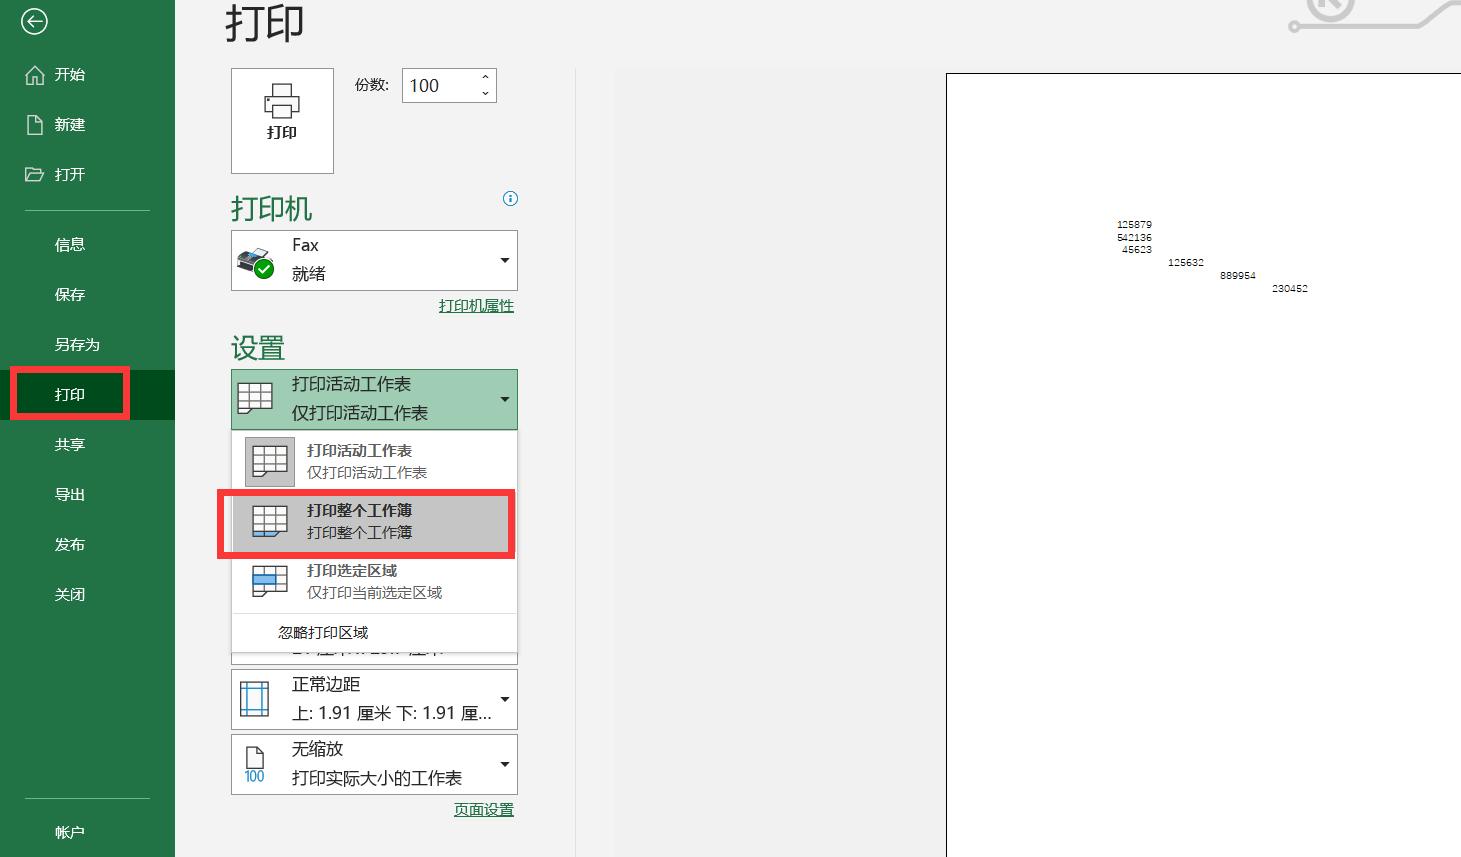Open the printer selection dropdown
The width and height of the screenshot is (1461, 857).
pyautogui.click(x=504, y=260)
